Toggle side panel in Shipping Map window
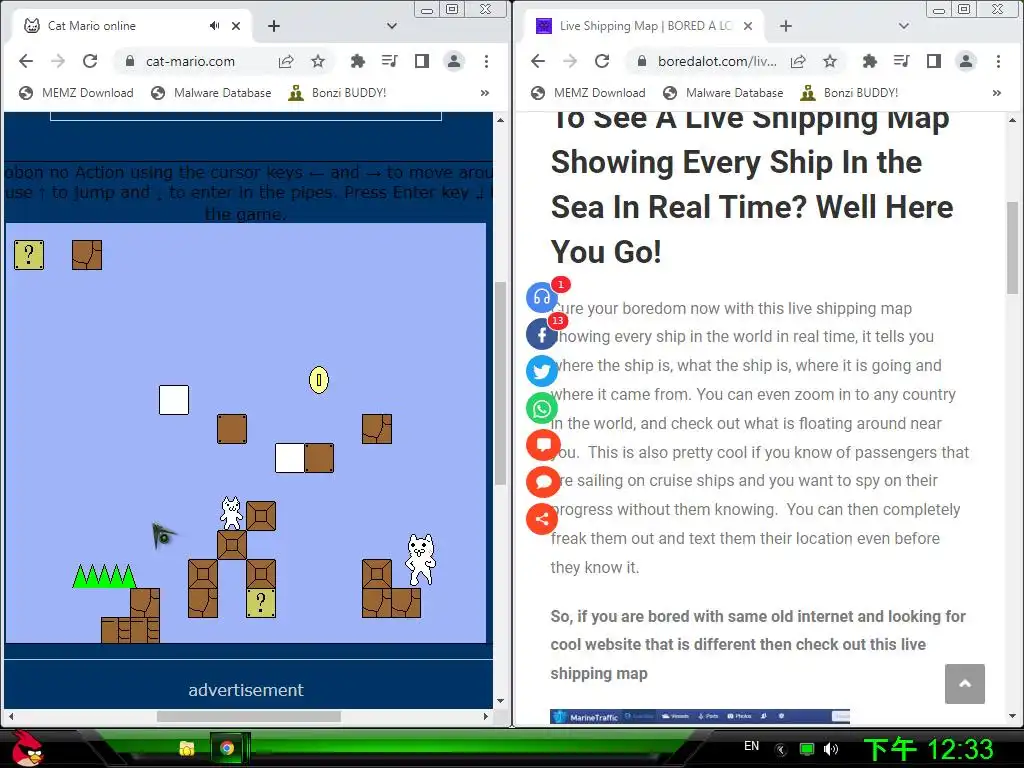This screenshot has width=1024, height=768. click(934, 61)
